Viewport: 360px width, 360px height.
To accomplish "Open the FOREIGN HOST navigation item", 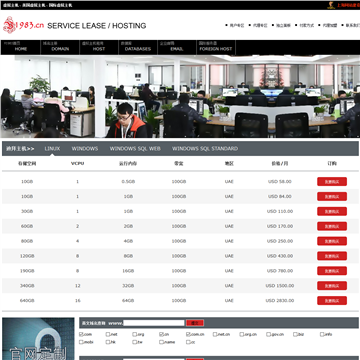I will (x=216, y=47).
